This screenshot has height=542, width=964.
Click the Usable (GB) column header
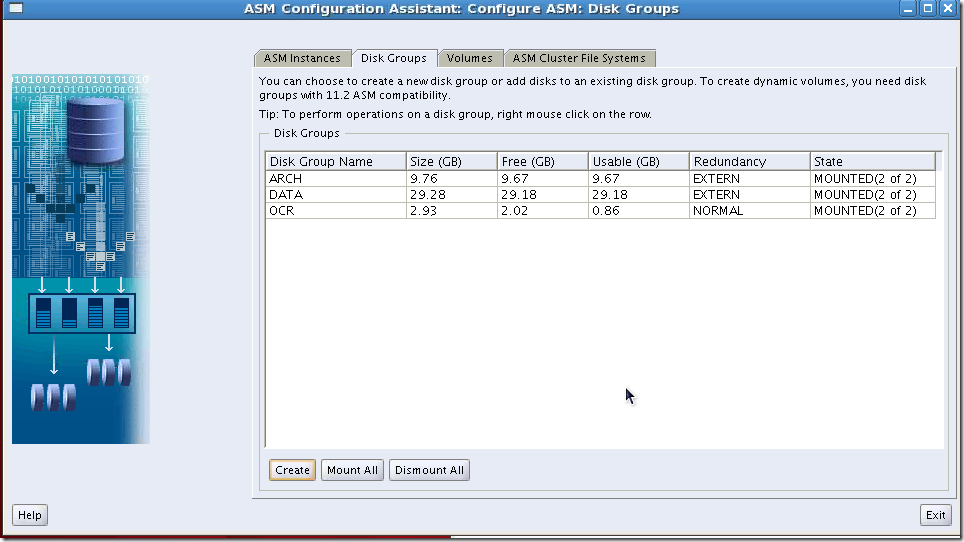pyautogui.click(x=638, y=161)
